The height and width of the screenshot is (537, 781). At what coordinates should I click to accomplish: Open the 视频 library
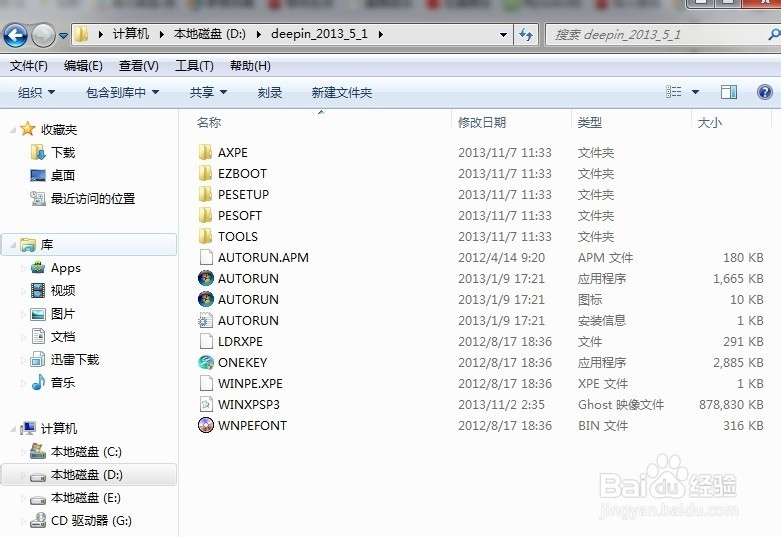click(x=63, y=290)
